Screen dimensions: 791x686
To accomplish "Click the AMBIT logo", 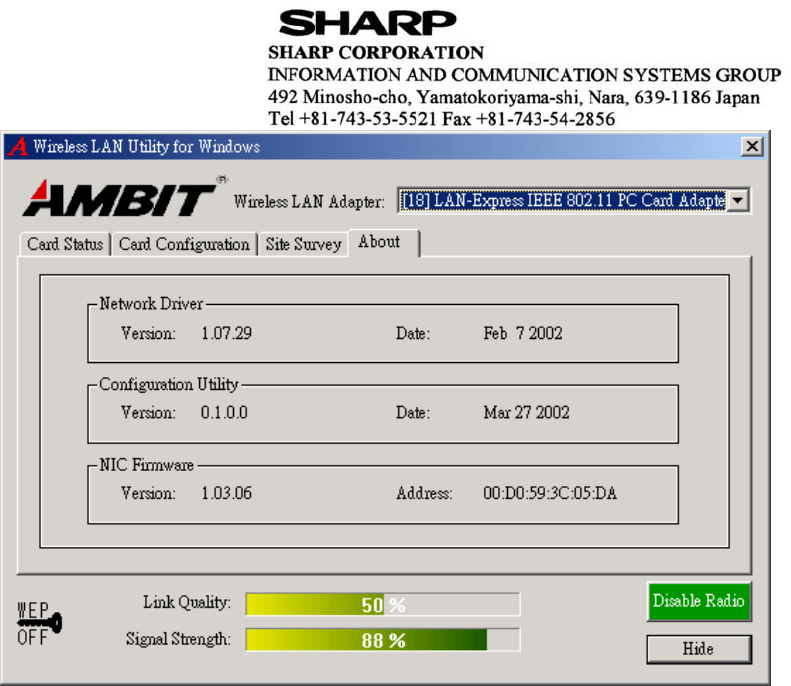I will pos(124,197).
